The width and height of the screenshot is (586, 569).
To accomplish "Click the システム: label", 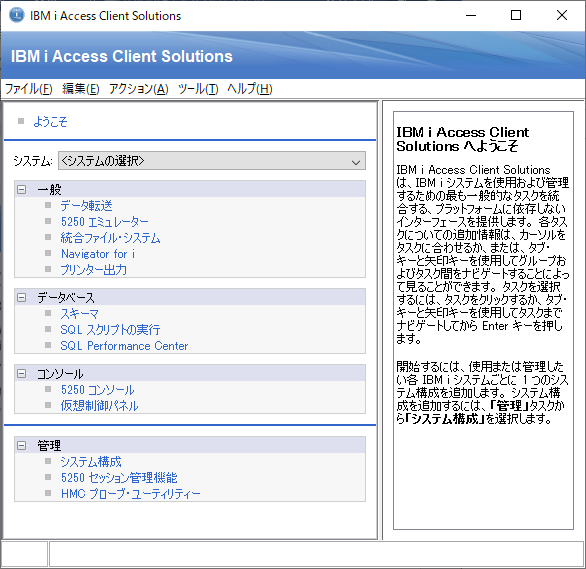I will point(33,161).
